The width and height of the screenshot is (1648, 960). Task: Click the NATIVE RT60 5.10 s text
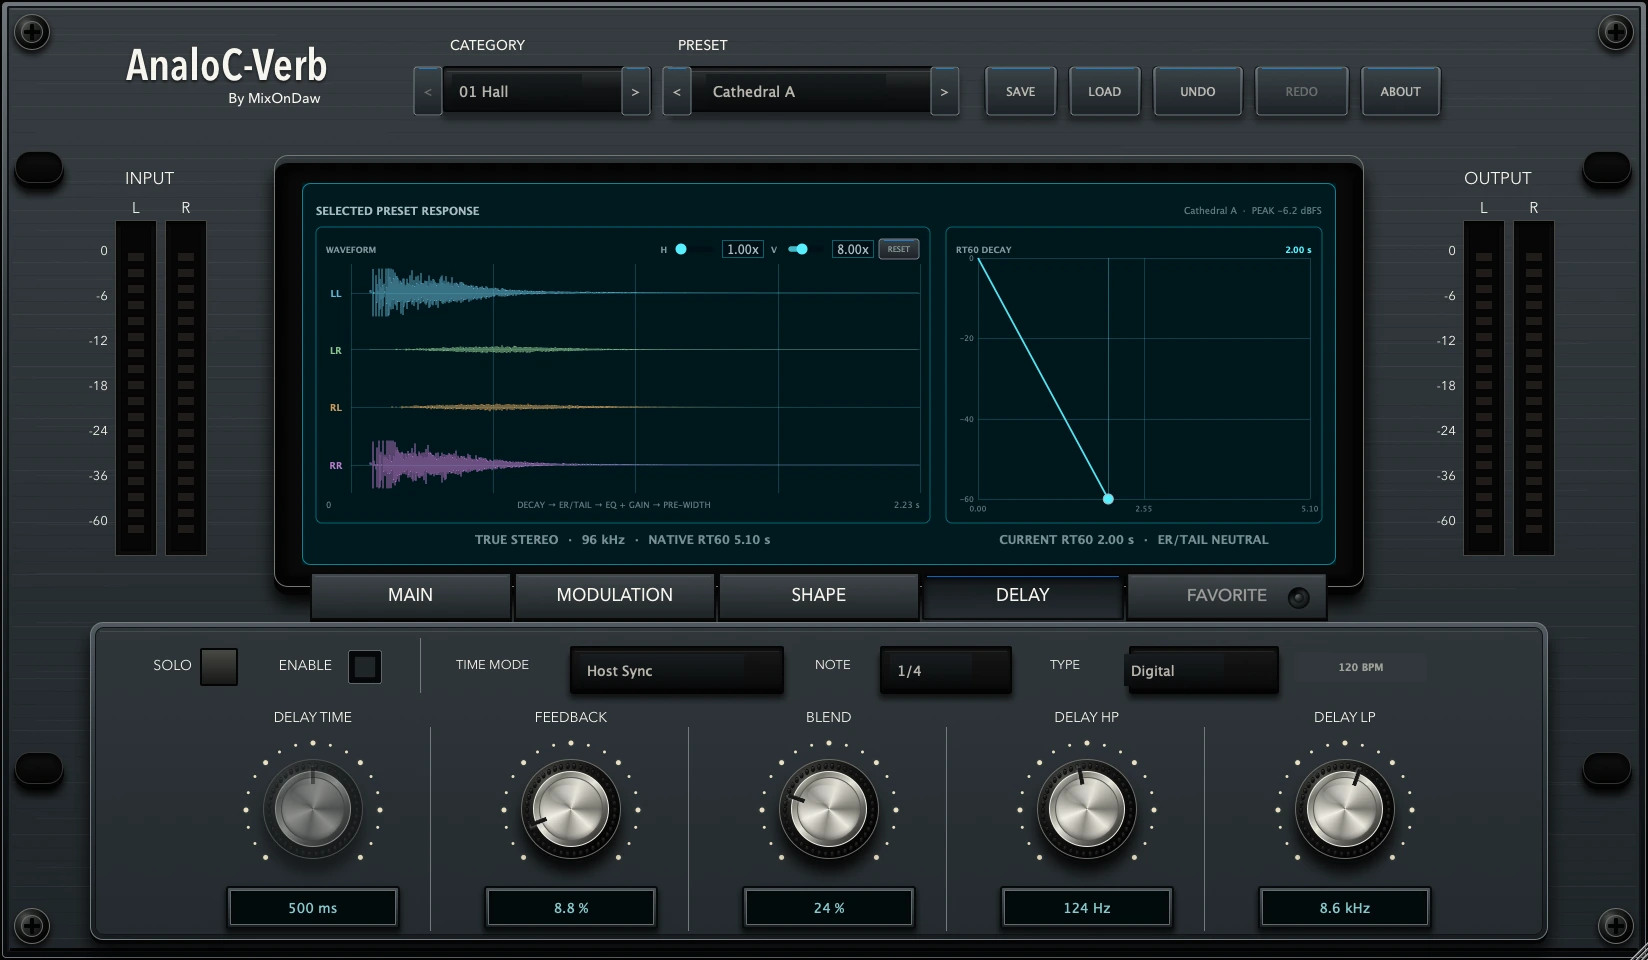click(709, 540)
